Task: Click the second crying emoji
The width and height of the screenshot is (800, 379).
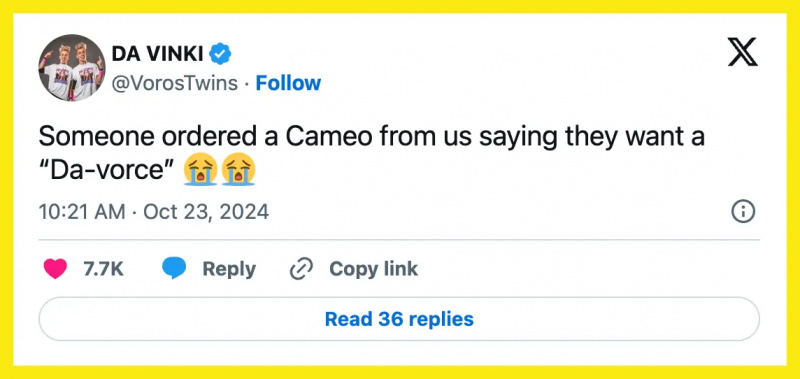Action: (x=239, y=170)
